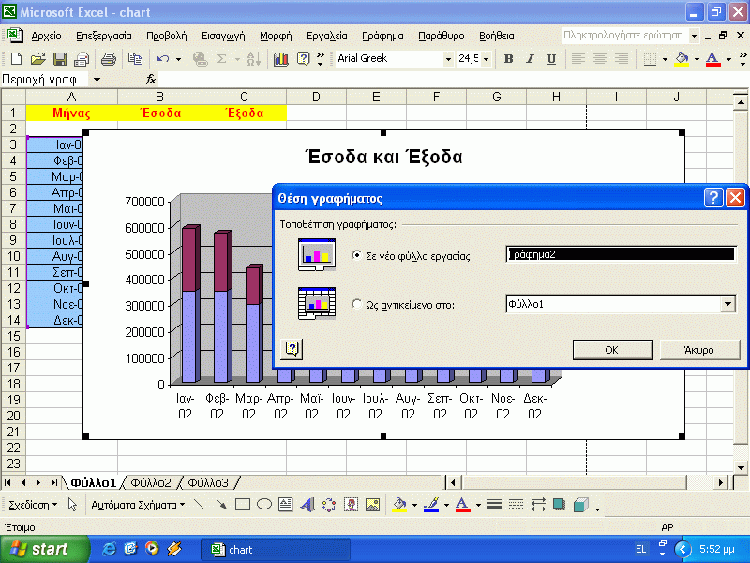Insert Picture from File icon
This screenshot has height=563, width=750.
[x=373, y=505]
